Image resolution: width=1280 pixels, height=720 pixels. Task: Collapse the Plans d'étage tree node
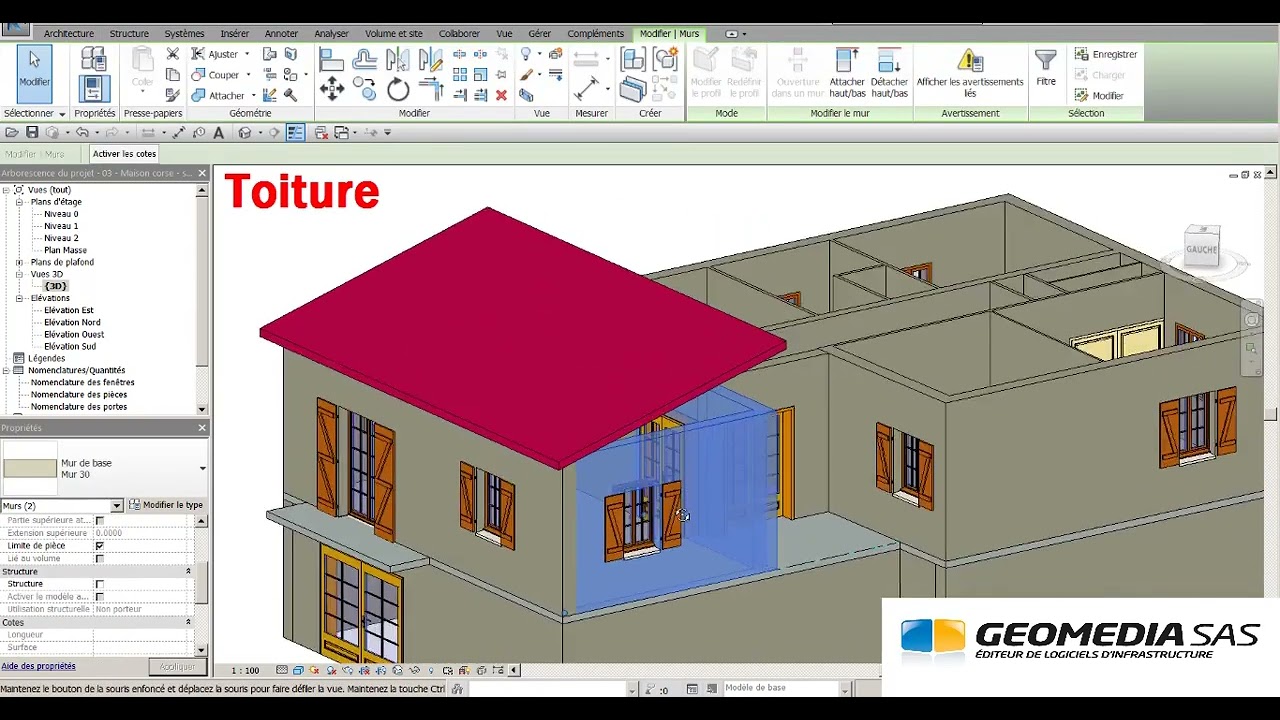[19, 202]
